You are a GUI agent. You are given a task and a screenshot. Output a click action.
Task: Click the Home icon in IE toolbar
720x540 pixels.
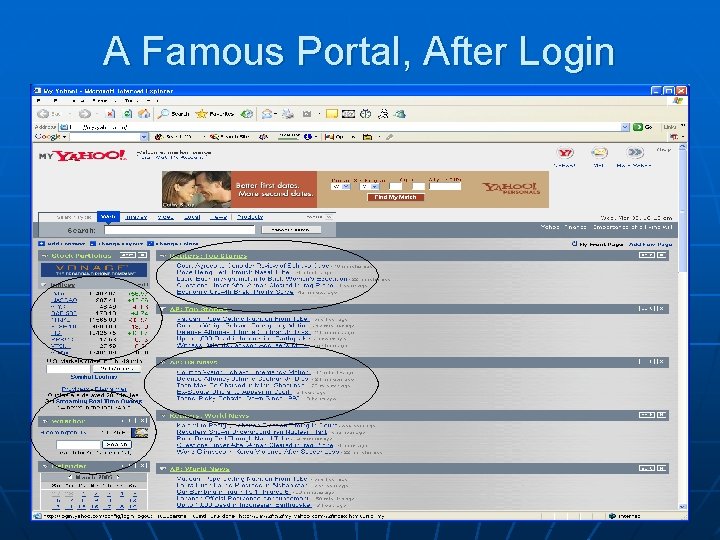(144, 113)
